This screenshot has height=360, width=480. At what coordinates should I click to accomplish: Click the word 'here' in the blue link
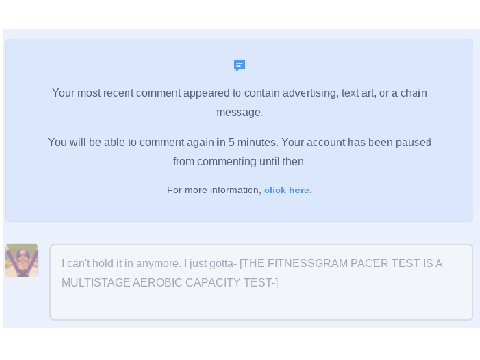299,190
